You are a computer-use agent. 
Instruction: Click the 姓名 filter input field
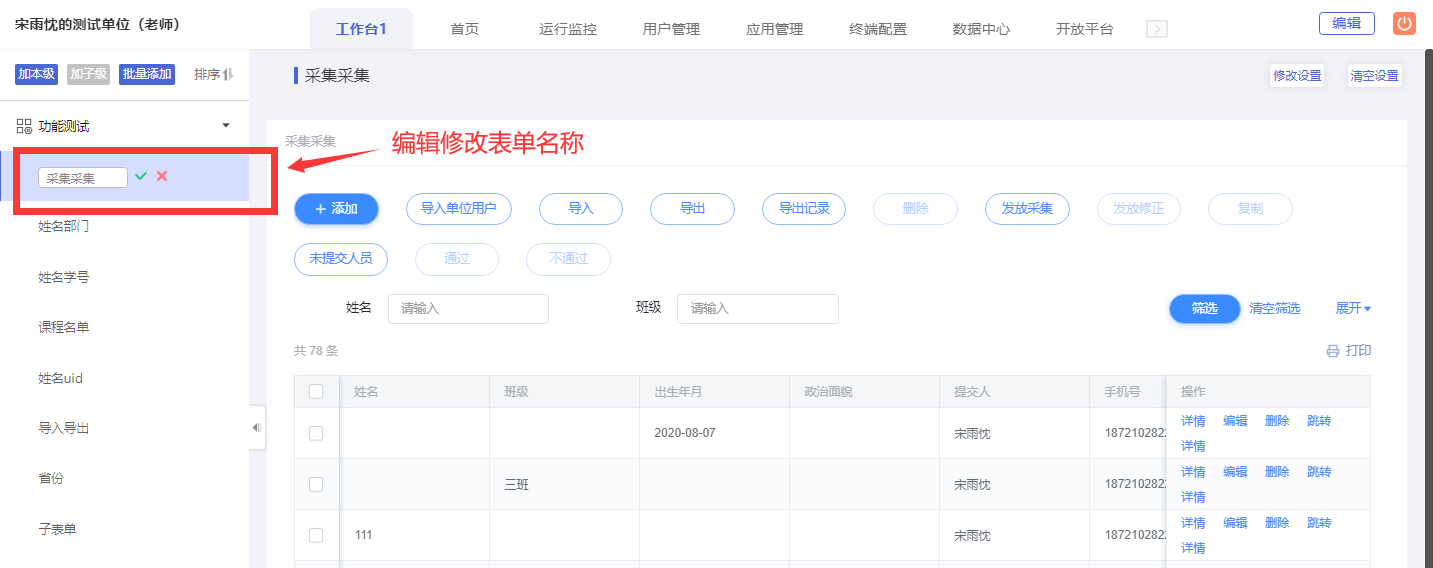tap(468, 309)
